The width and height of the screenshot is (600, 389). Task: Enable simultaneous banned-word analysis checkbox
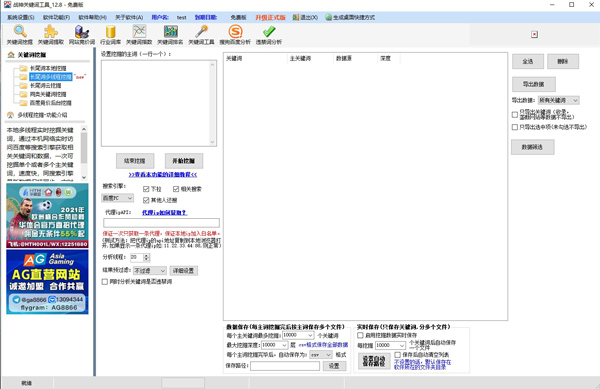click(x=104, y=282)
